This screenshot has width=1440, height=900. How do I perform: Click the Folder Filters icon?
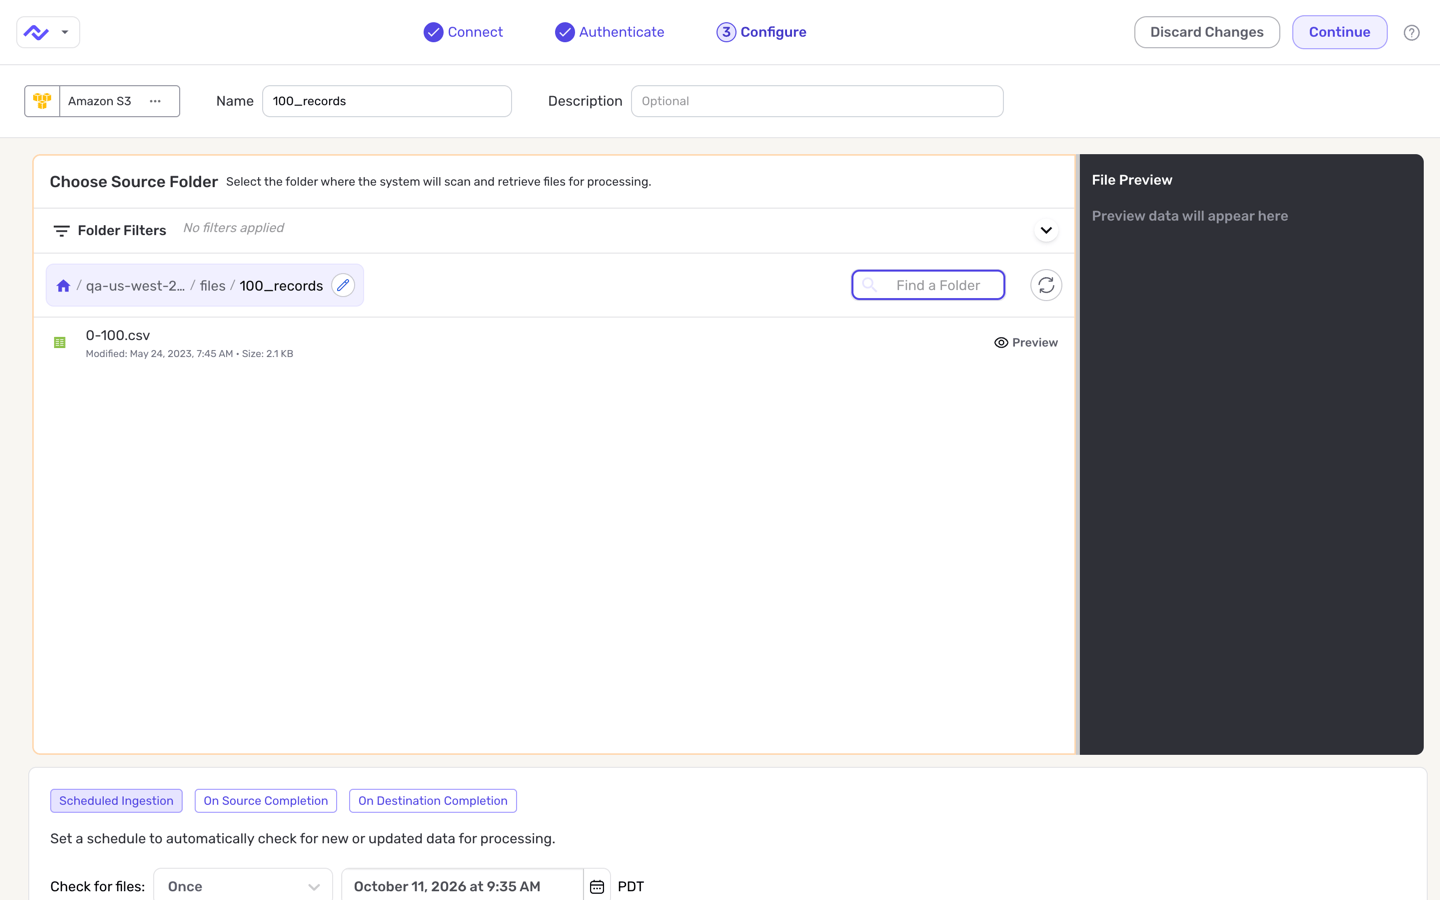61,231
